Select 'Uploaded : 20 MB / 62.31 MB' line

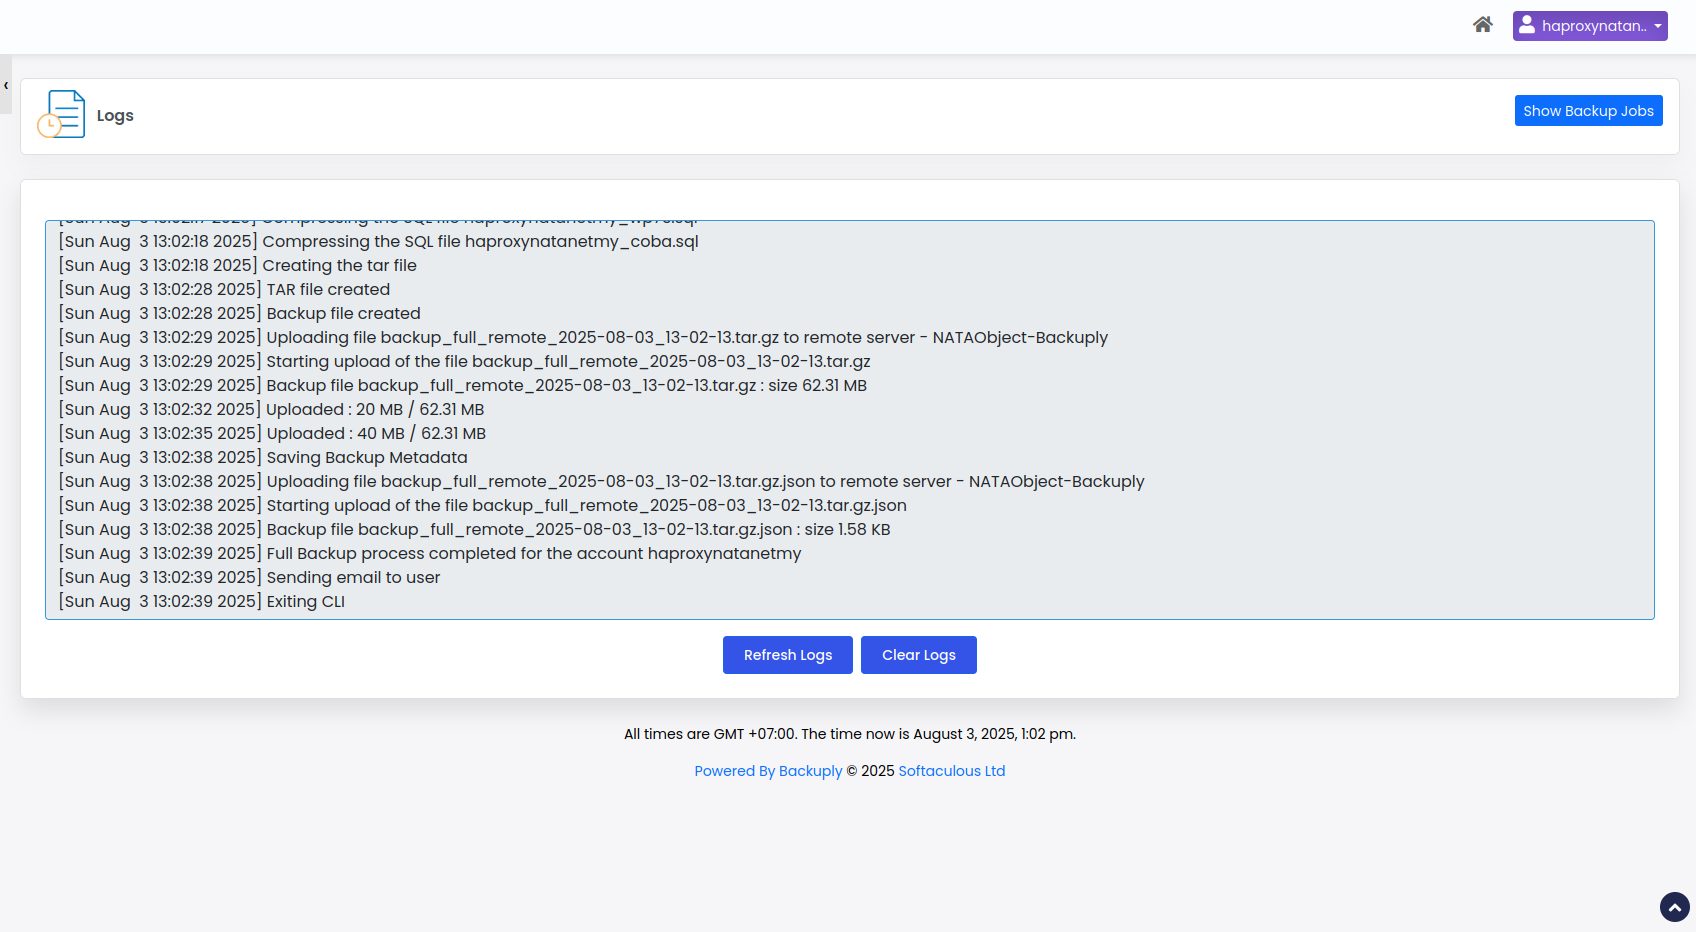click(271, 409)
